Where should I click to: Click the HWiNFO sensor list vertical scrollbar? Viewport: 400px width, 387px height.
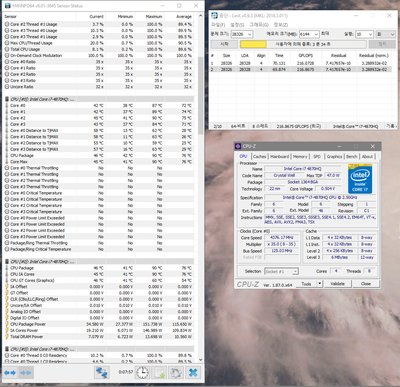click(x=200, y=188)
